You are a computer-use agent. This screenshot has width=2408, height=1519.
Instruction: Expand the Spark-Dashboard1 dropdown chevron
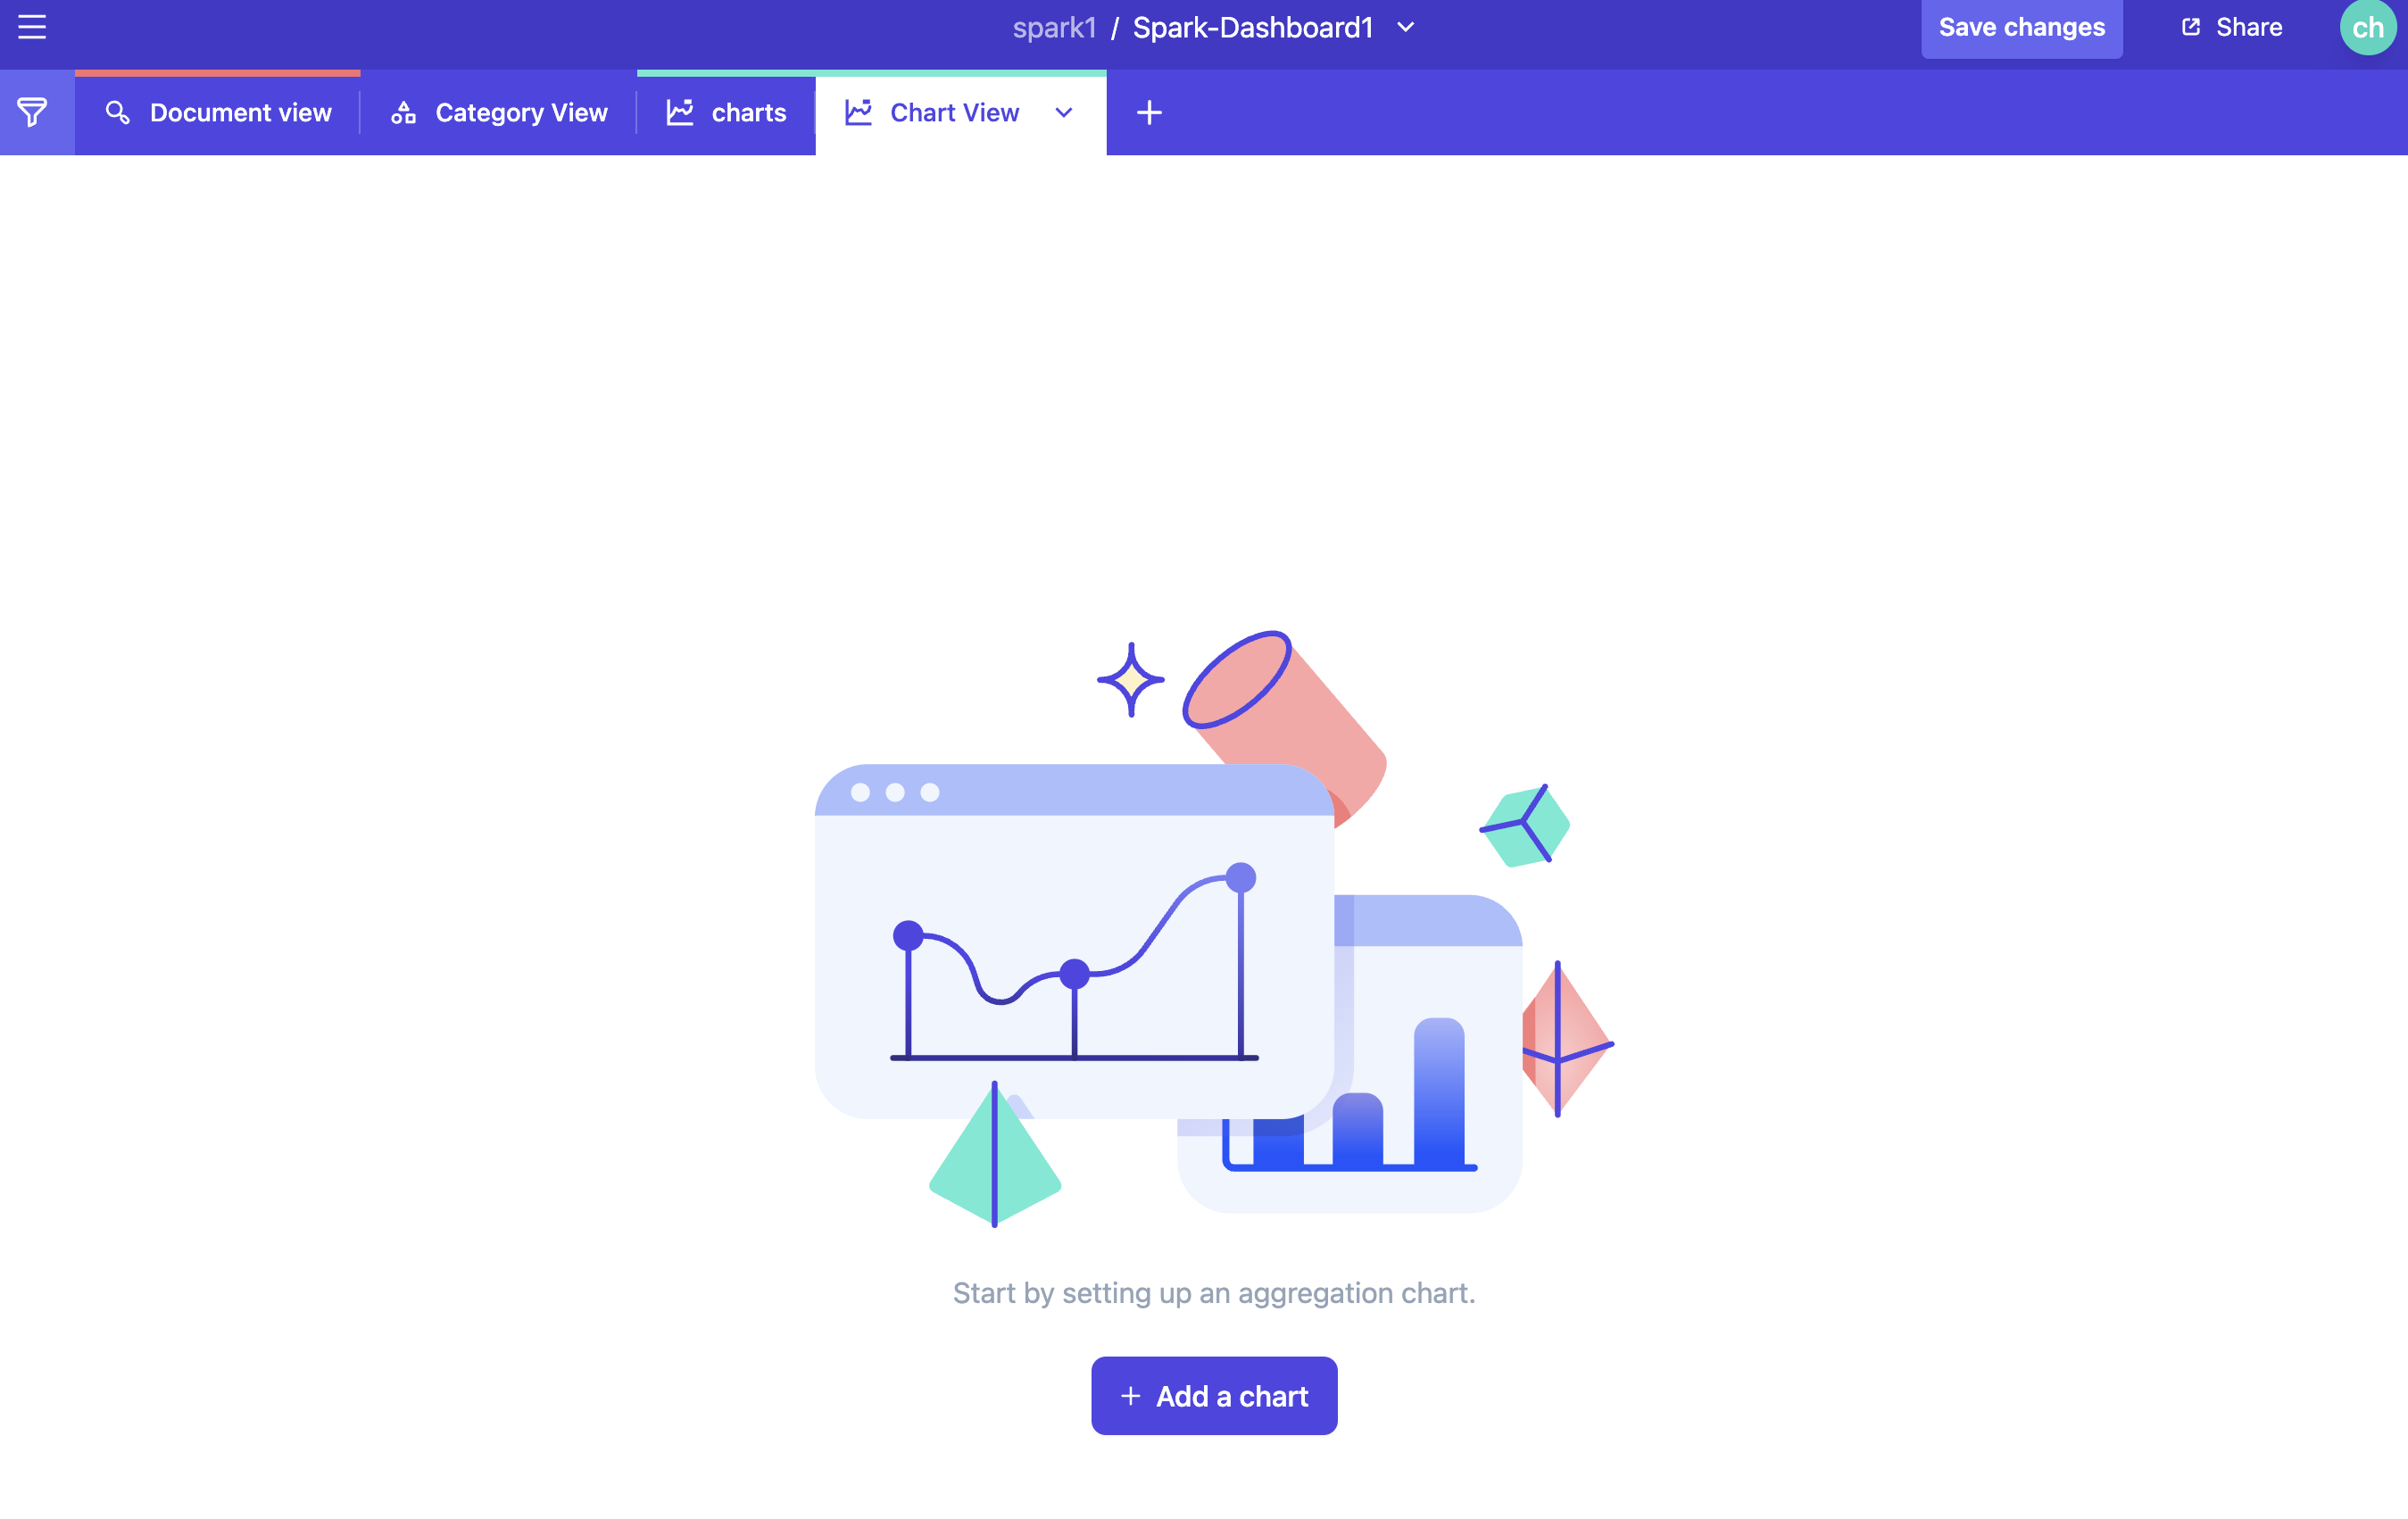pos(1405,27)
